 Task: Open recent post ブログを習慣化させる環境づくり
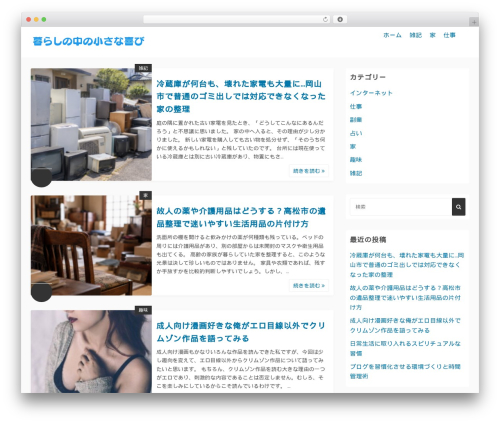(405, 371)
